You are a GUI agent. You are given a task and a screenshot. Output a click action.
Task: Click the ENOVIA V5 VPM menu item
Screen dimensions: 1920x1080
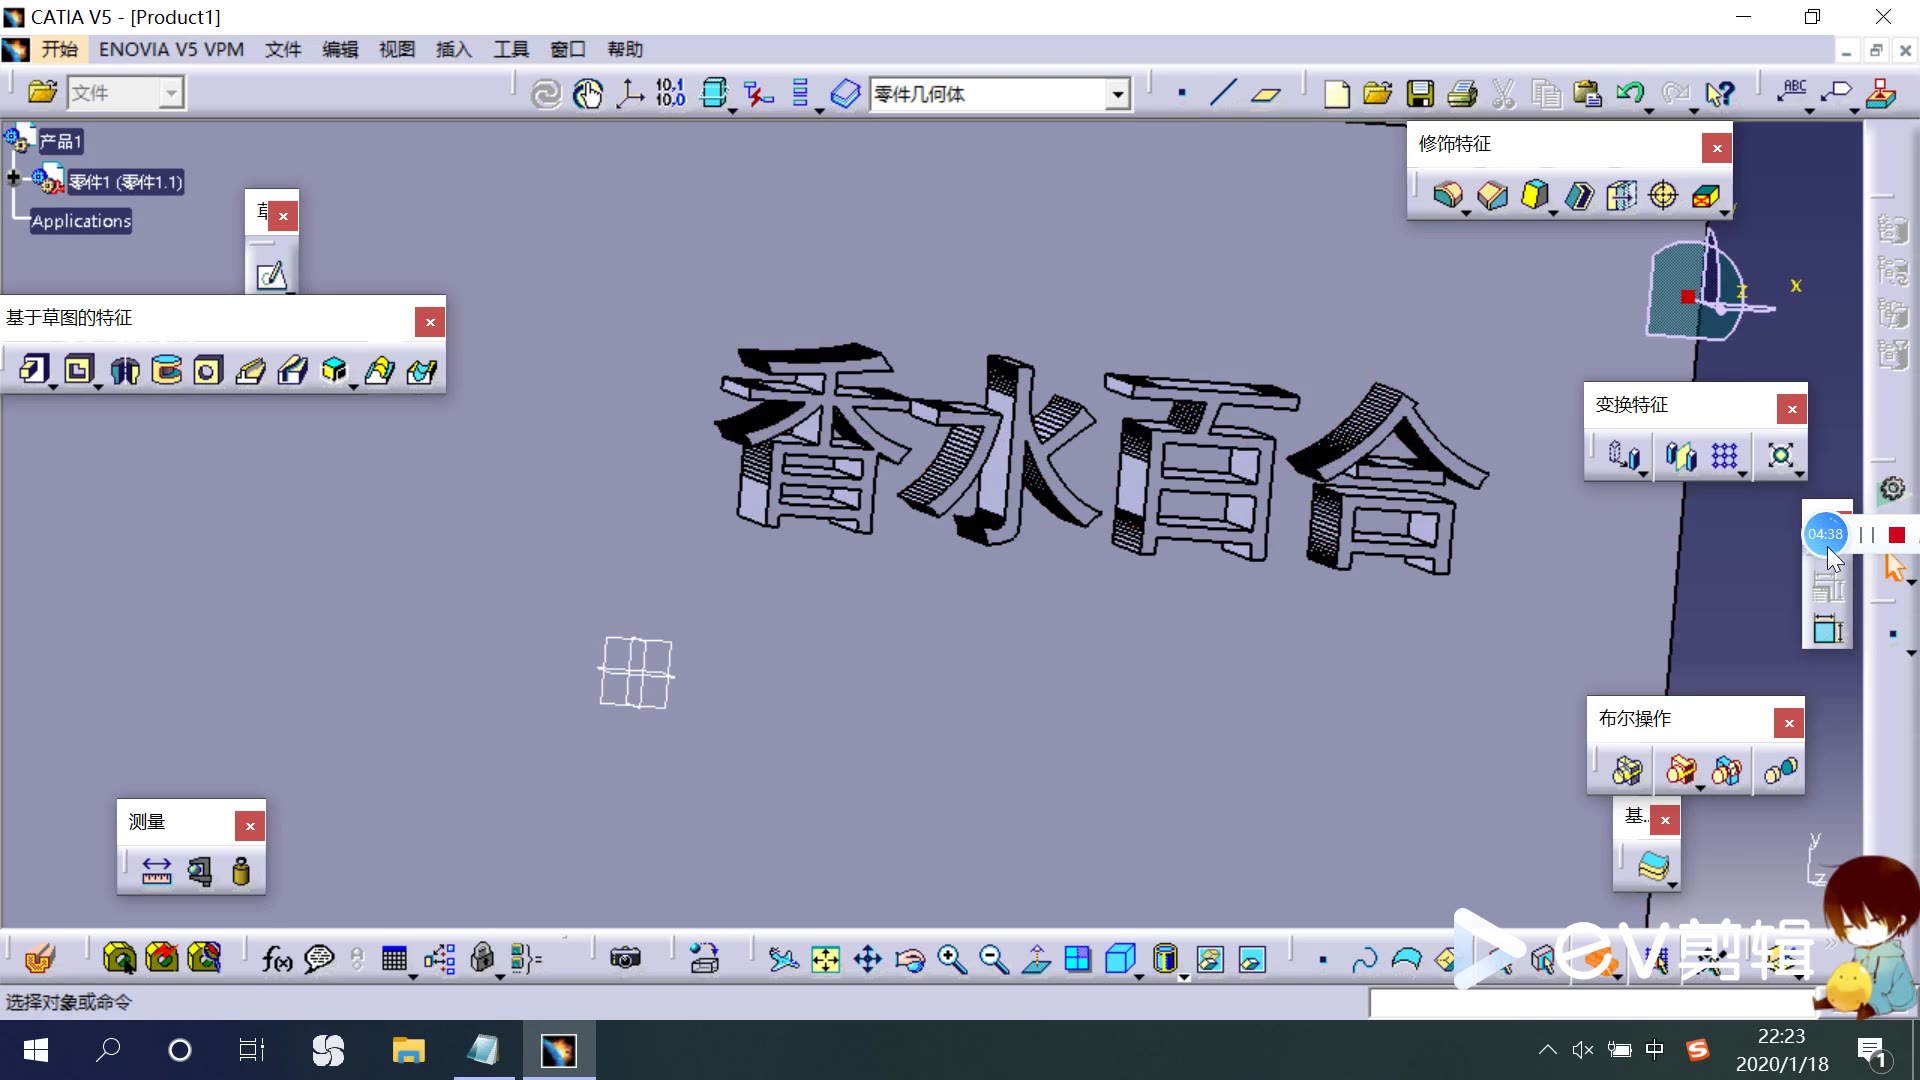(x=171, y=49)
